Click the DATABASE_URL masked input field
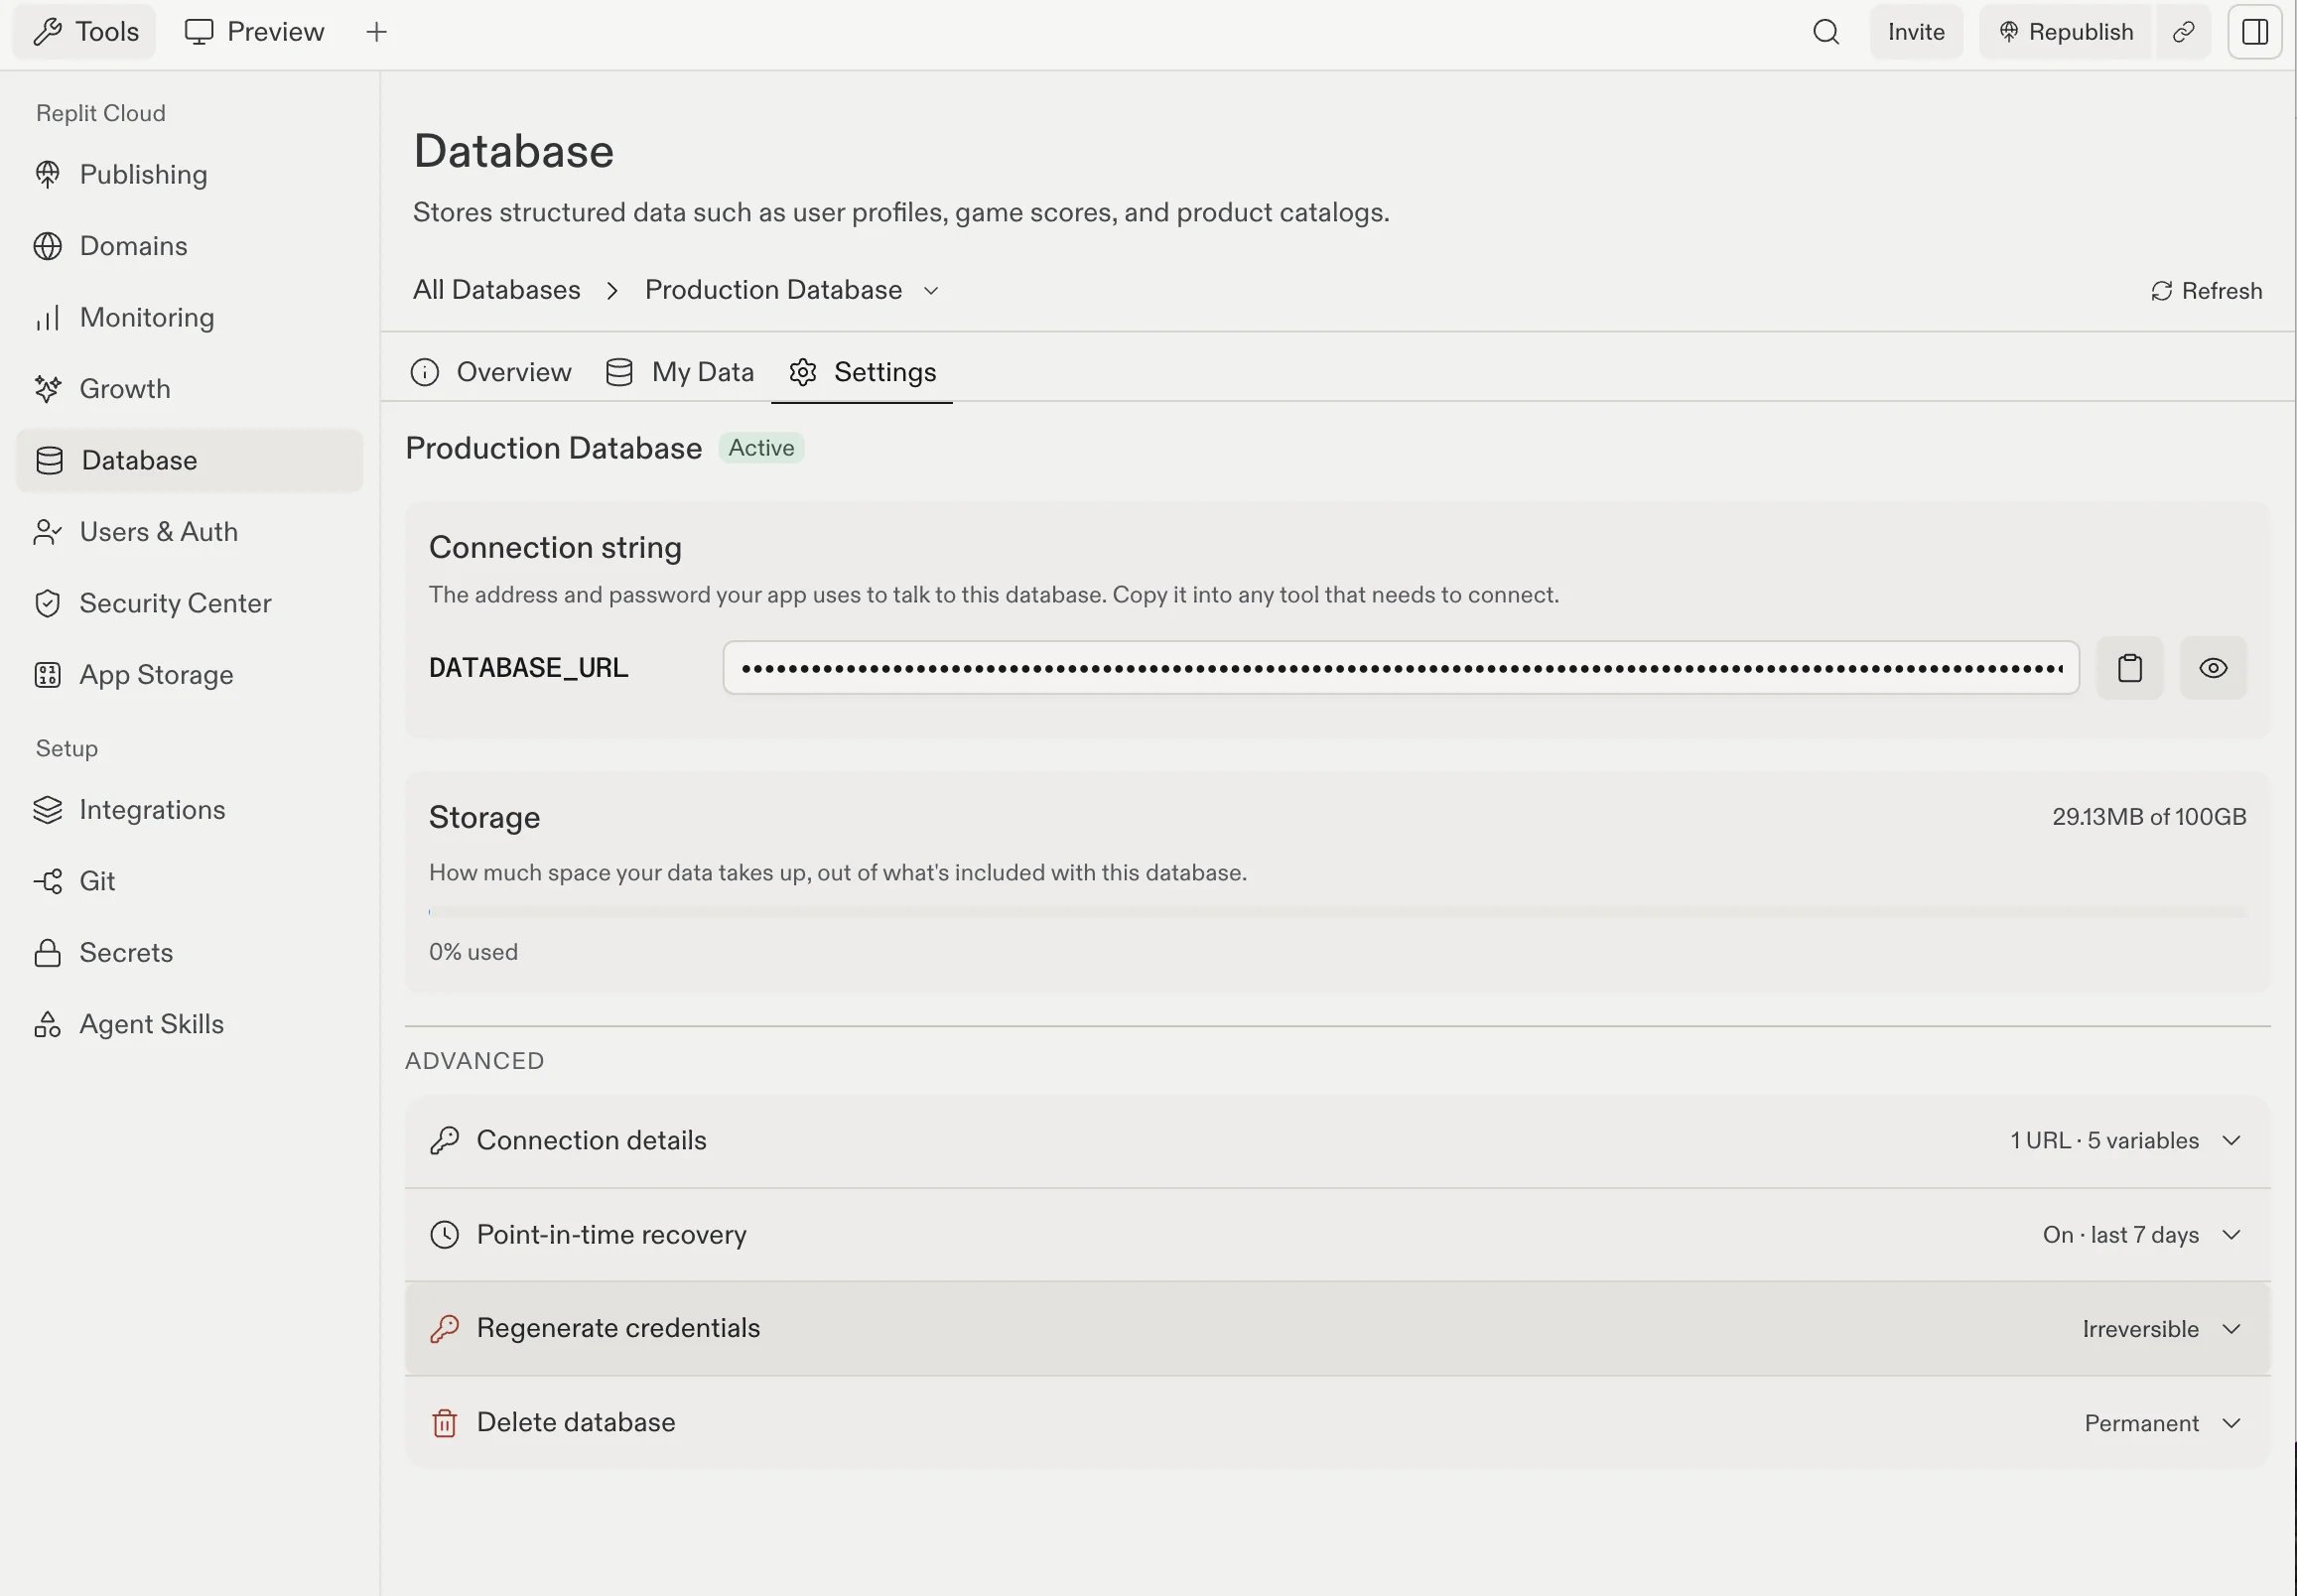Viewport: 2297px width, 1596px height. pyautogui.click(x=1401, y=668)
